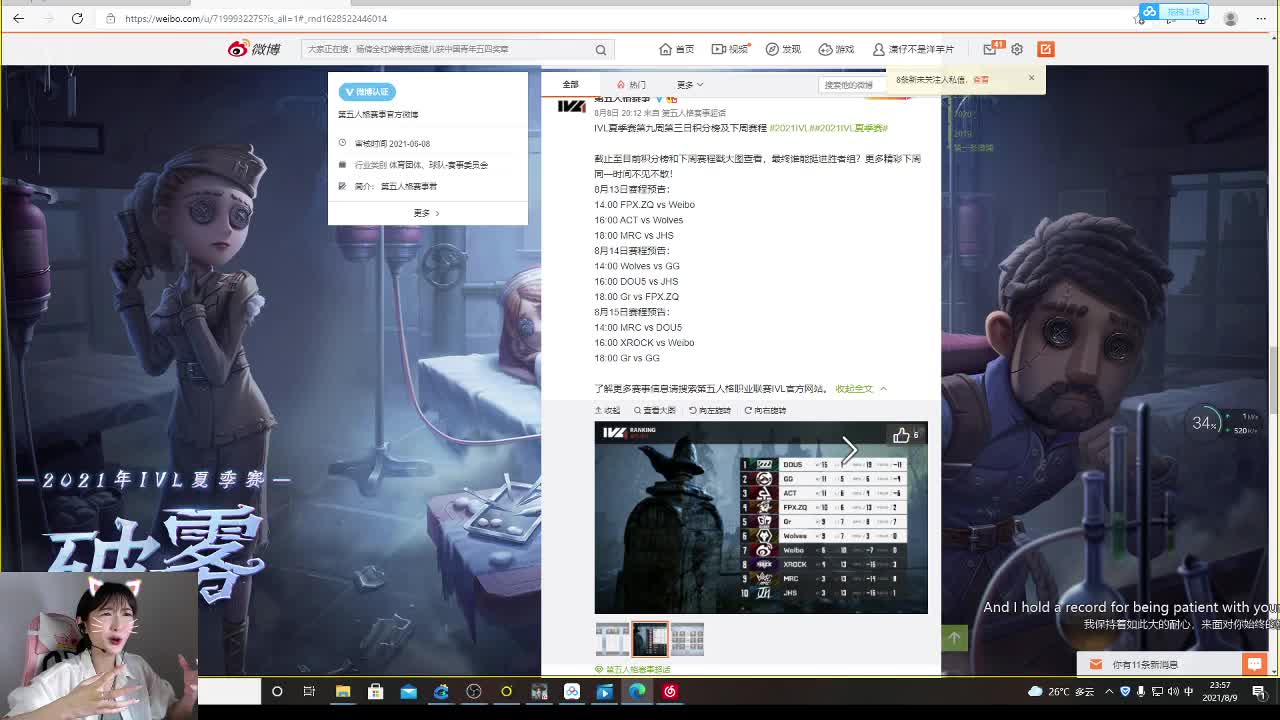
Task: Click 收起 above the image
Action: click(x=608, y=410)
